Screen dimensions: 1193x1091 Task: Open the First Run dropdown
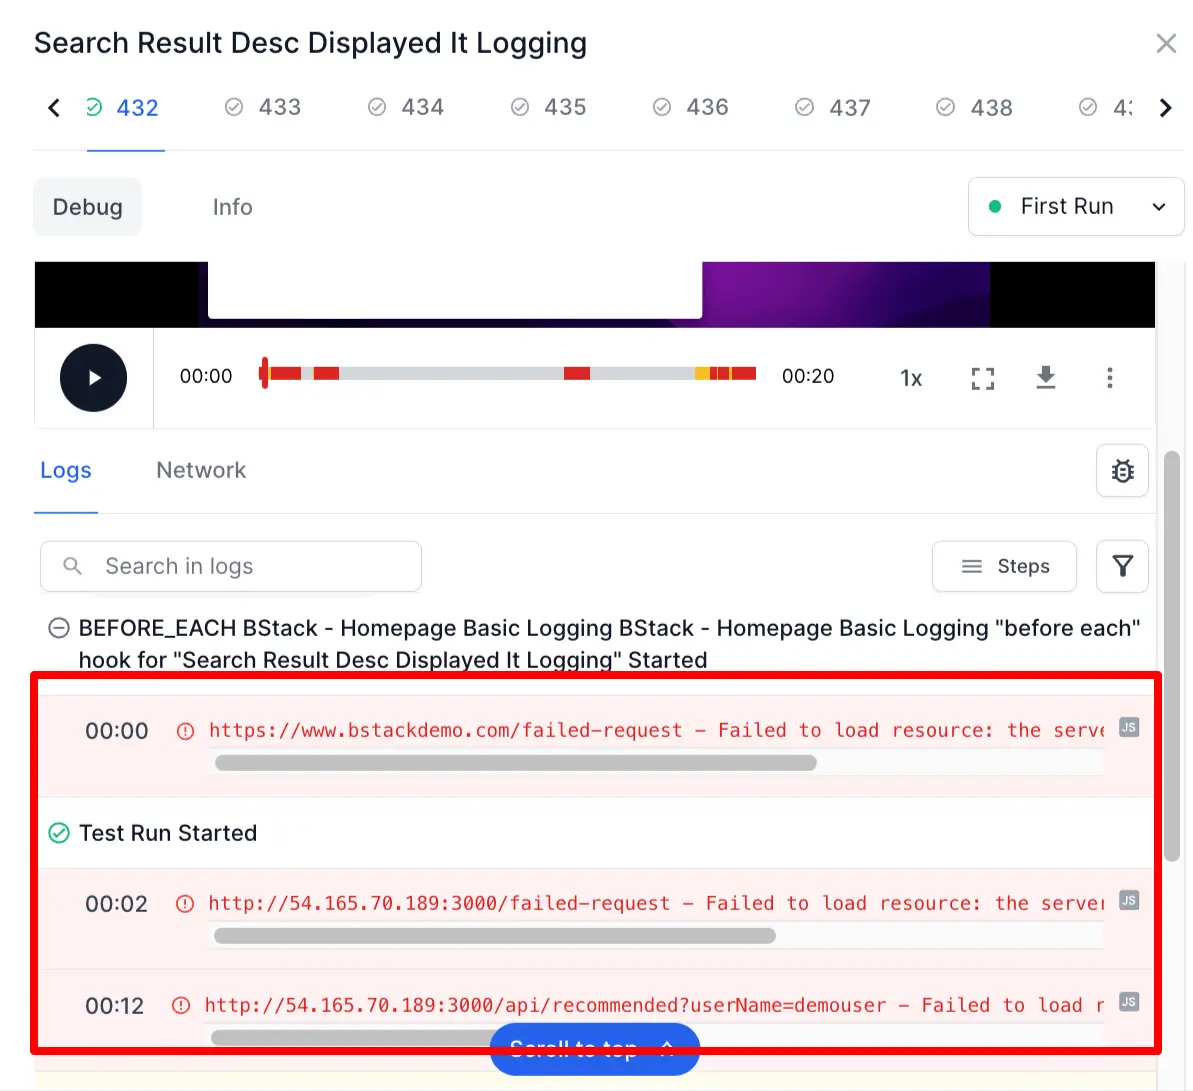coord(1075,207)
